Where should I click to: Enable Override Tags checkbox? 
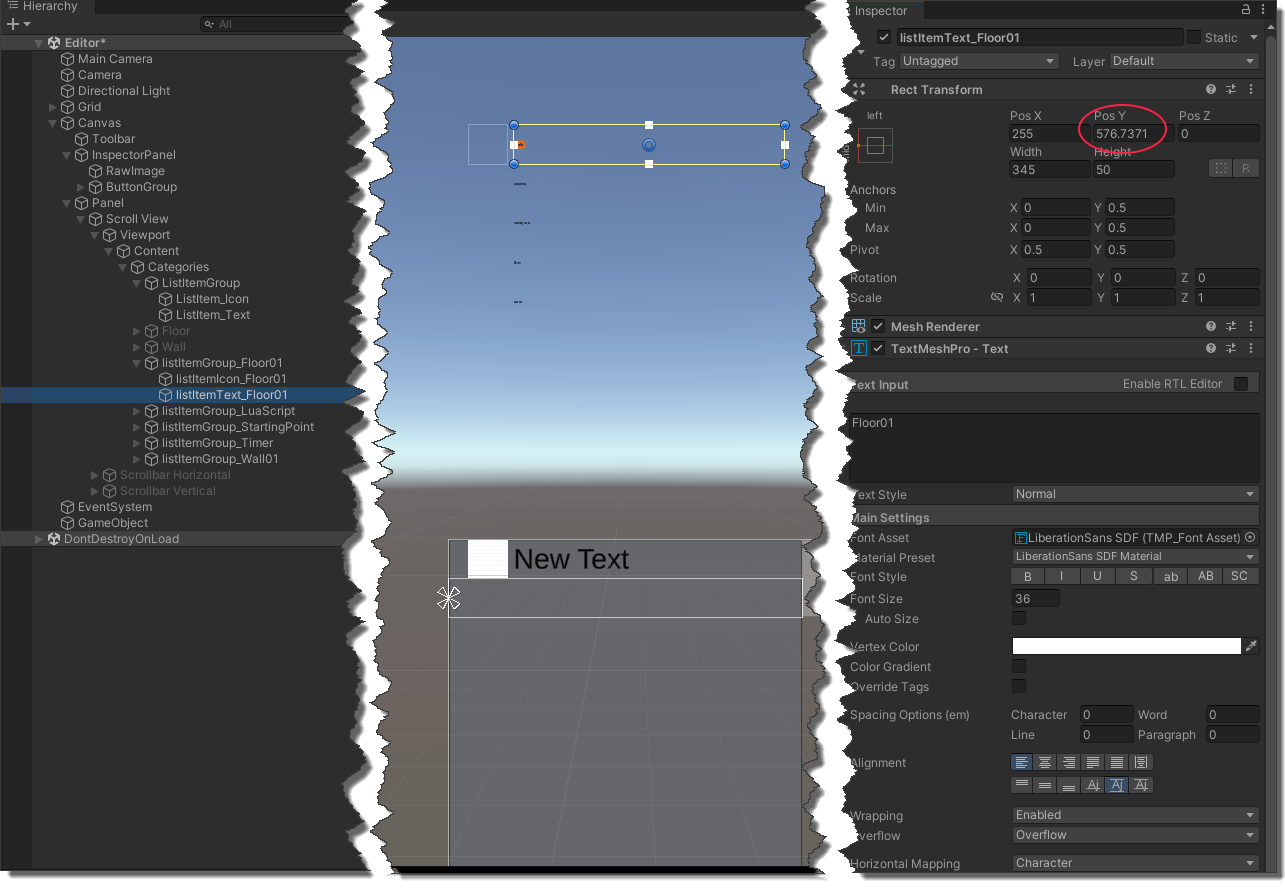click(1019, 686)
